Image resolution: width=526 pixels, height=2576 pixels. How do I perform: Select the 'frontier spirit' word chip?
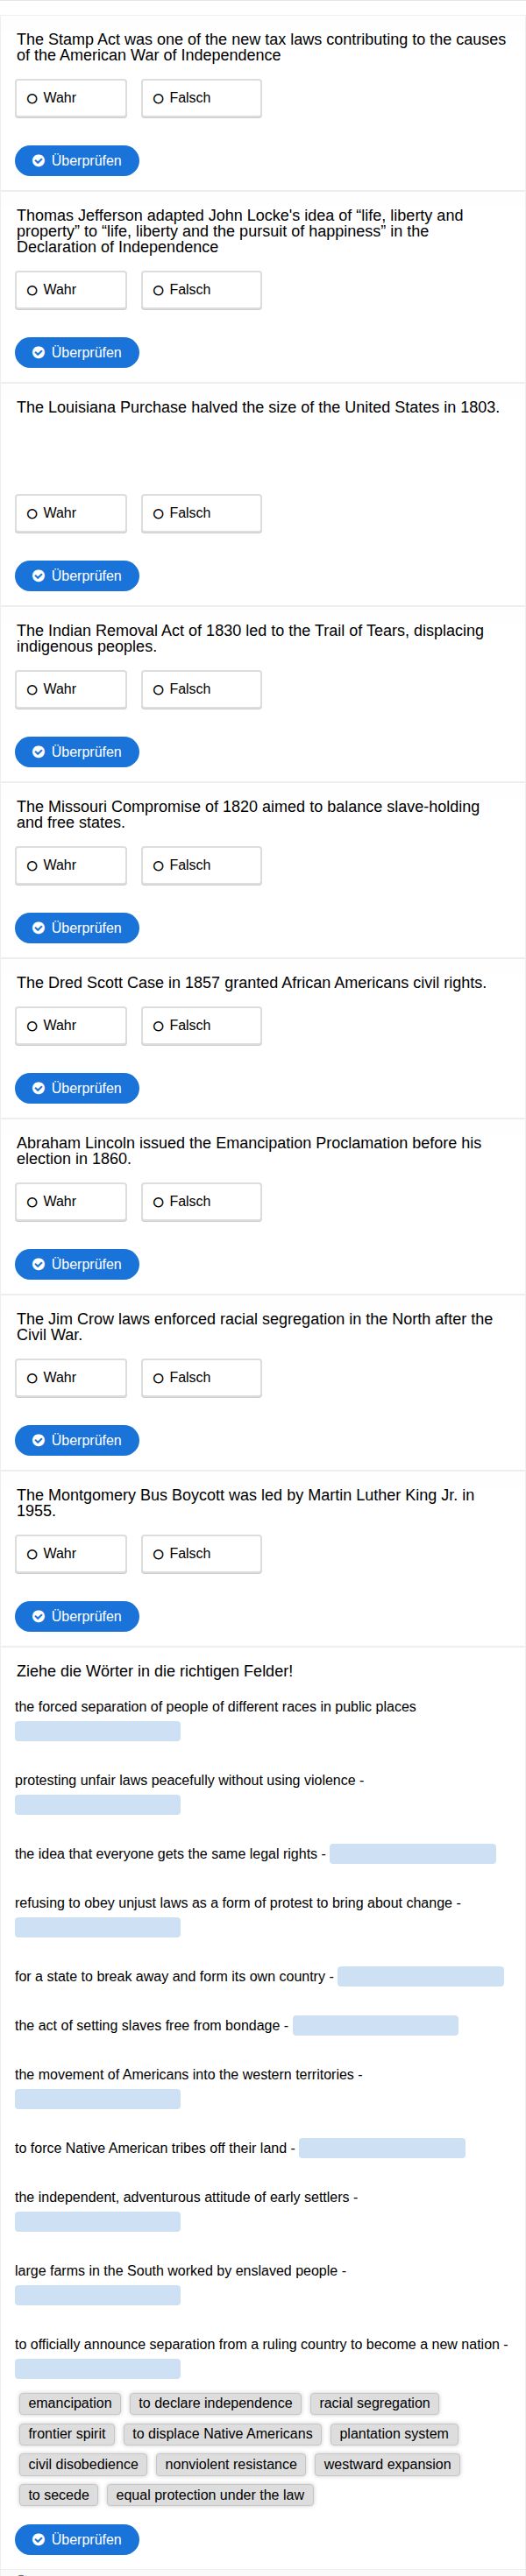pos(67,2434)
